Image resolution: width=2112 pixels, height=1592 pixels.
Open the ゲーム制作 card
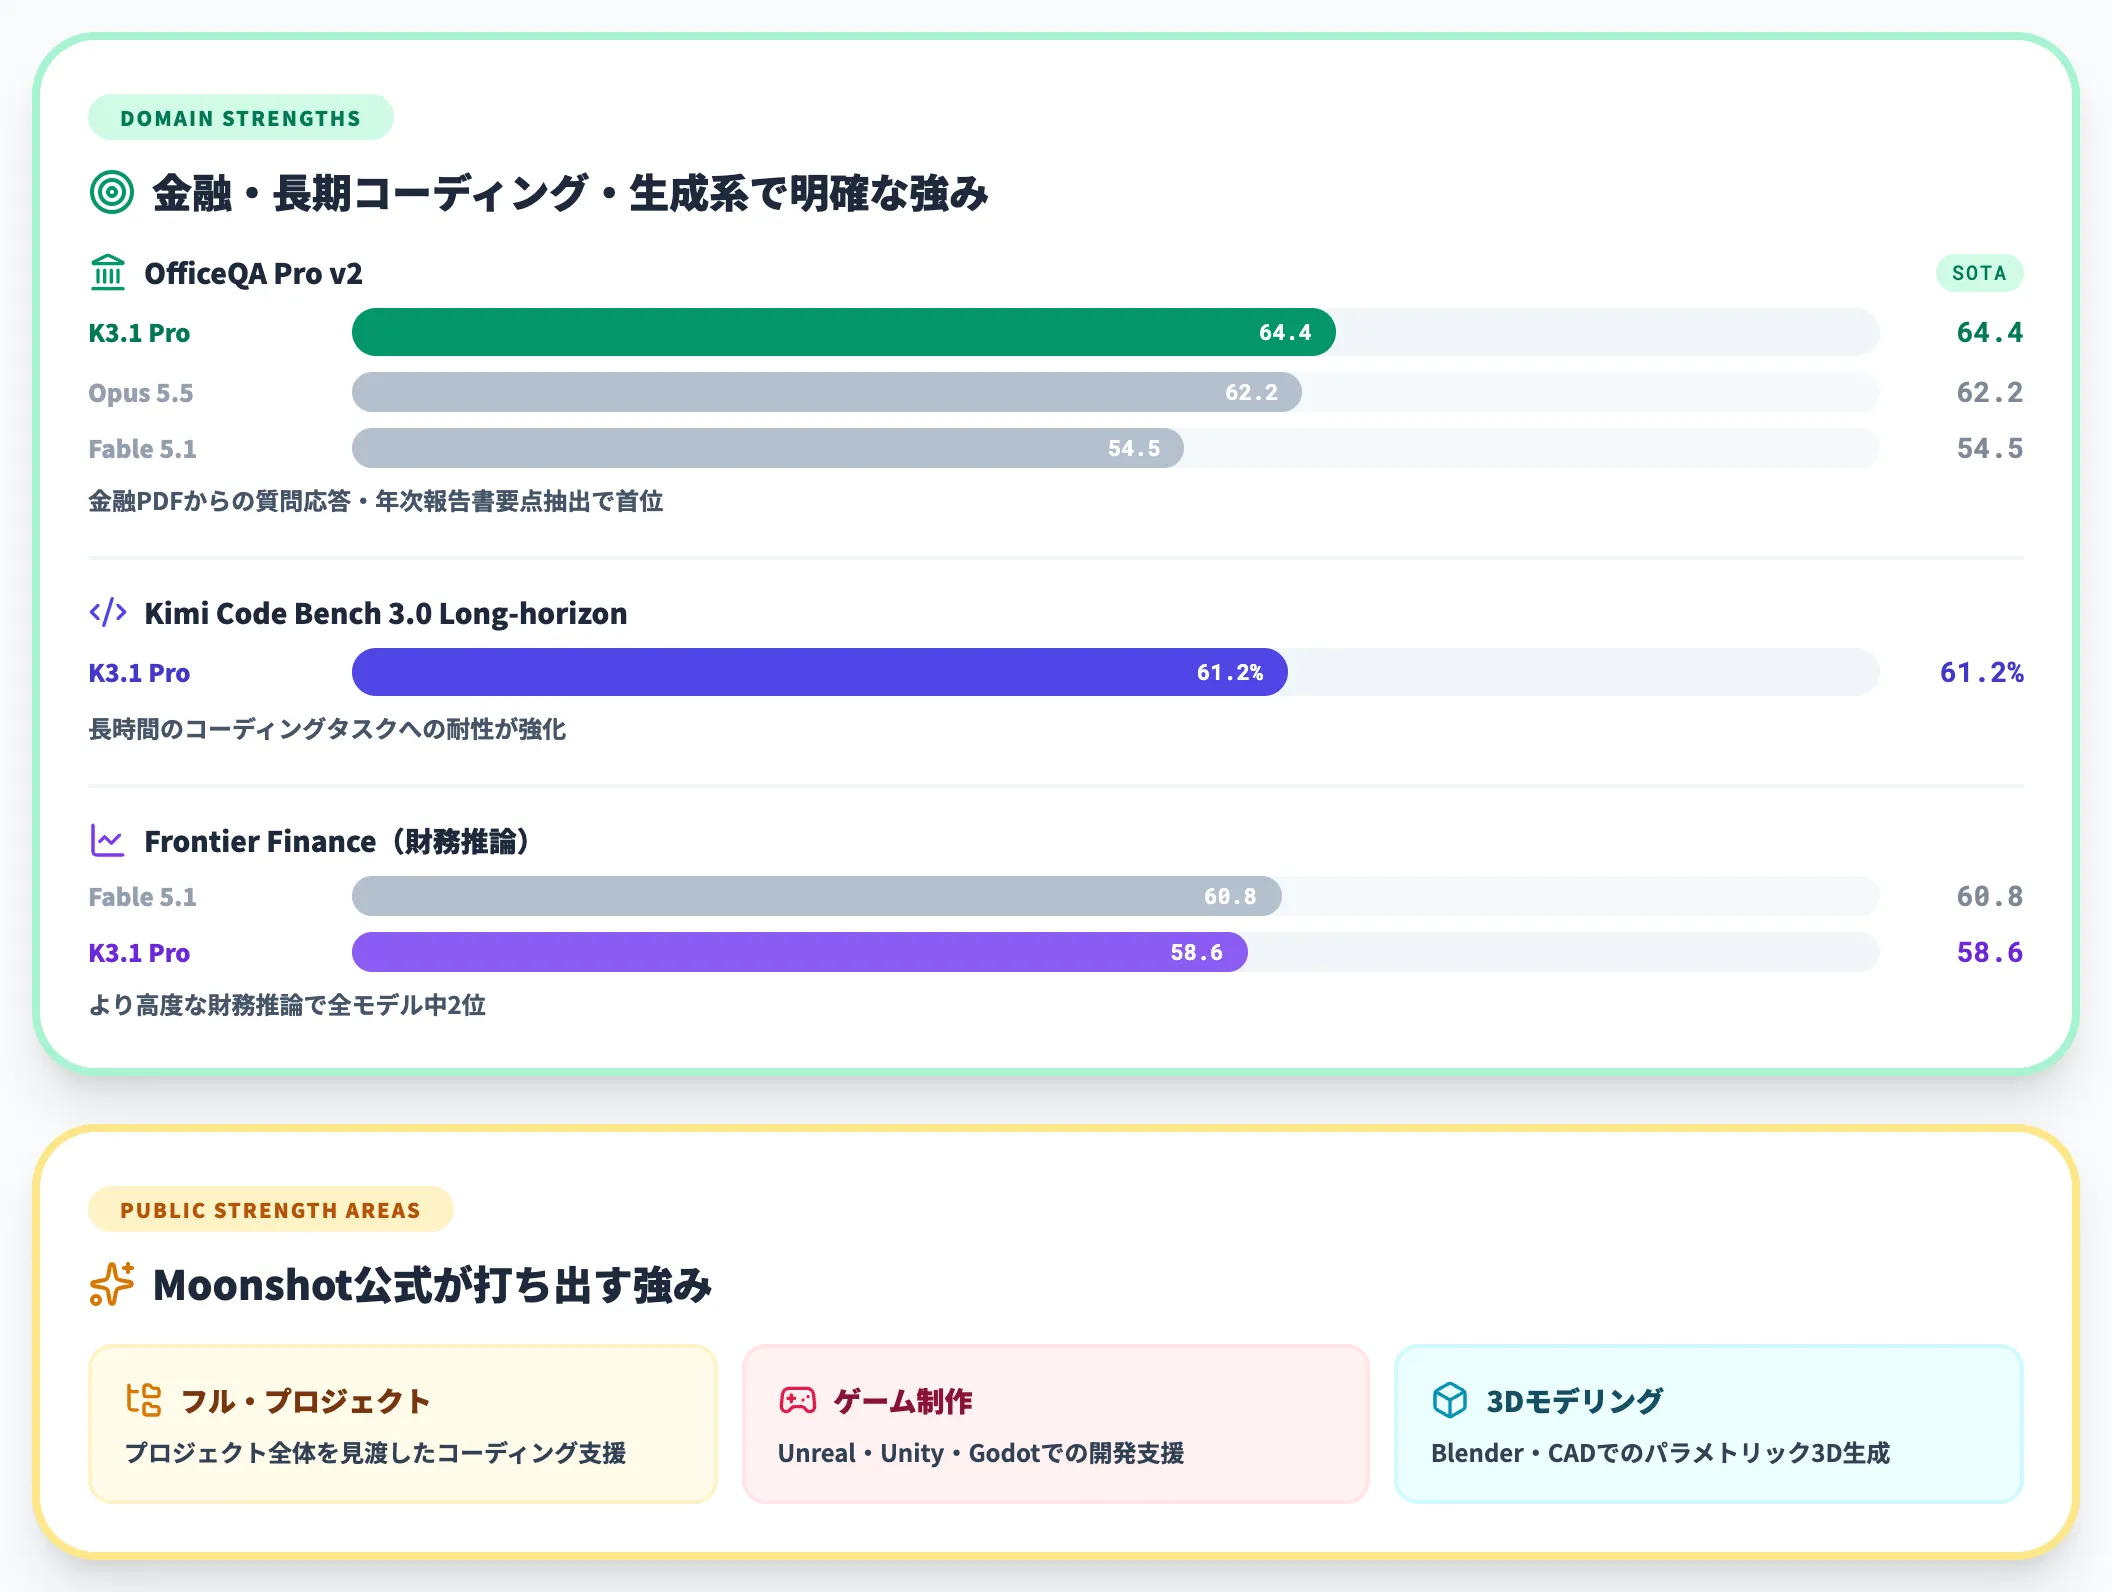[x=1056, y=1424]
